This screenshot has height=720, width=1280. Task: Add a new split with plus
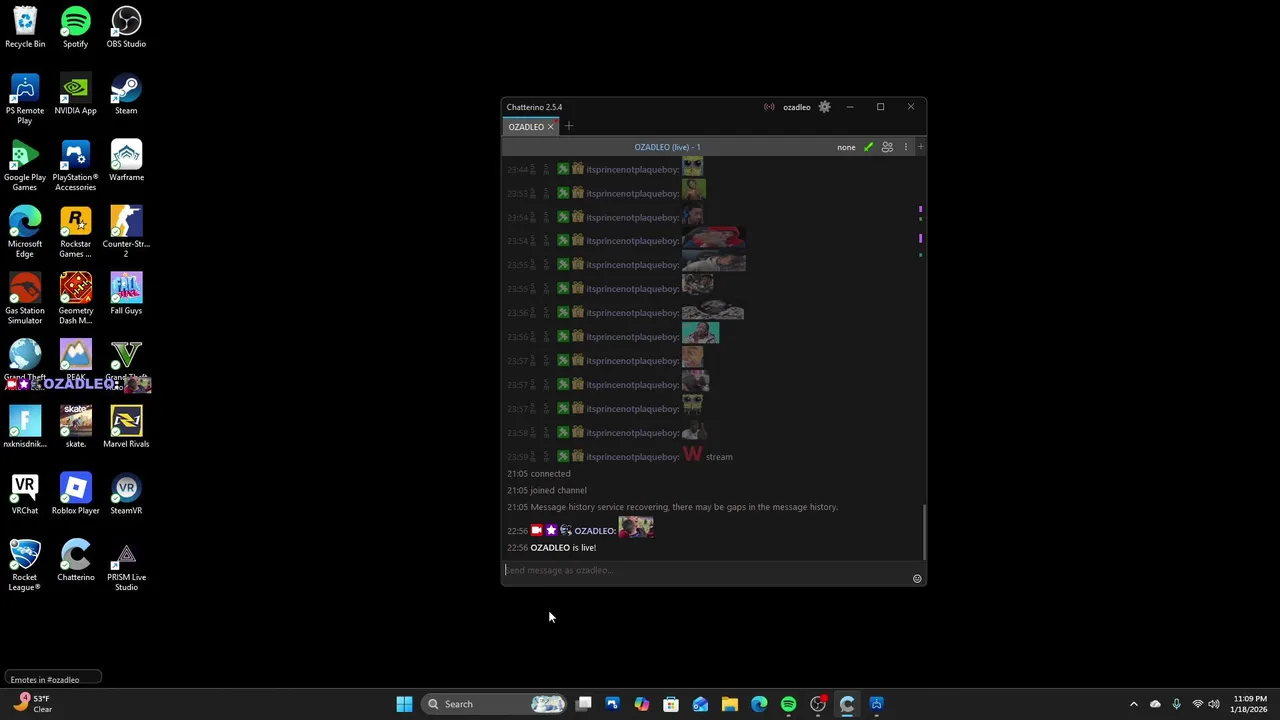(x=920, y=147)
